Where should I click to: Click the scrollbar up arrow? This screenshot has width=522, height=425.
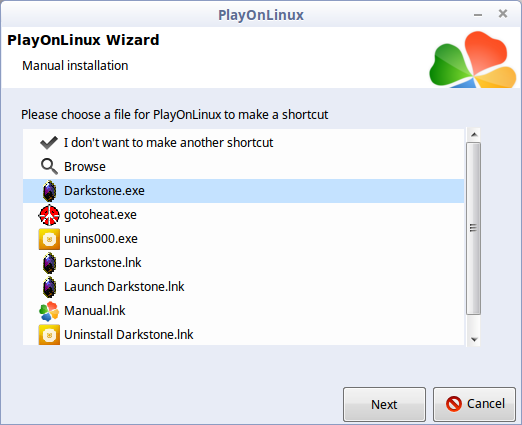point(474,135)
